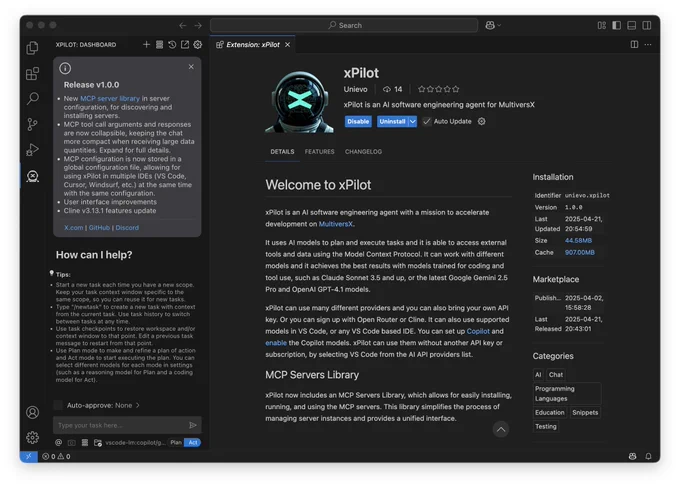Toggle bottom panel visibility
Image resolution: width=680 pixels, height=487 pixels.
click(x=632, y=26)
